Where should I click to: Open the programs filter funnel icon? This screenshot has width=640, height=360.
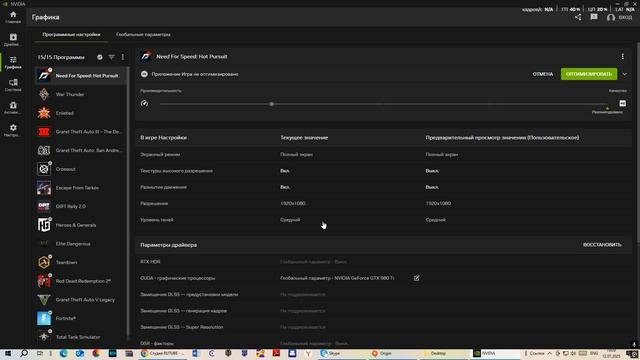pyautogui.click(x=111, y=57)
